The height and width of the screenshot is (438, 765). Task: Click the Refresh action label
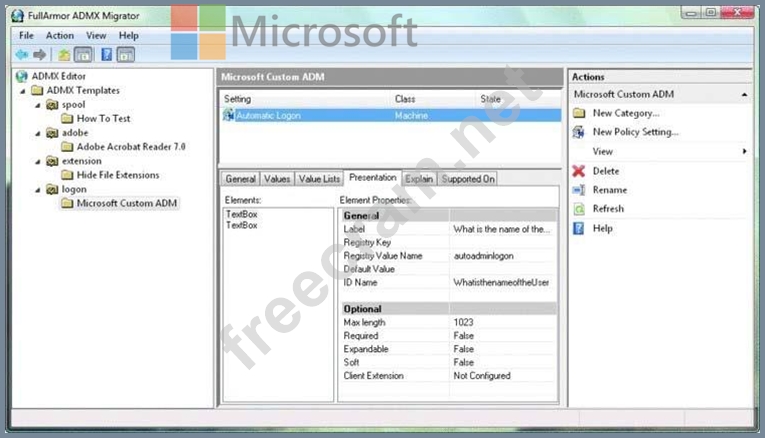point(608,209)
